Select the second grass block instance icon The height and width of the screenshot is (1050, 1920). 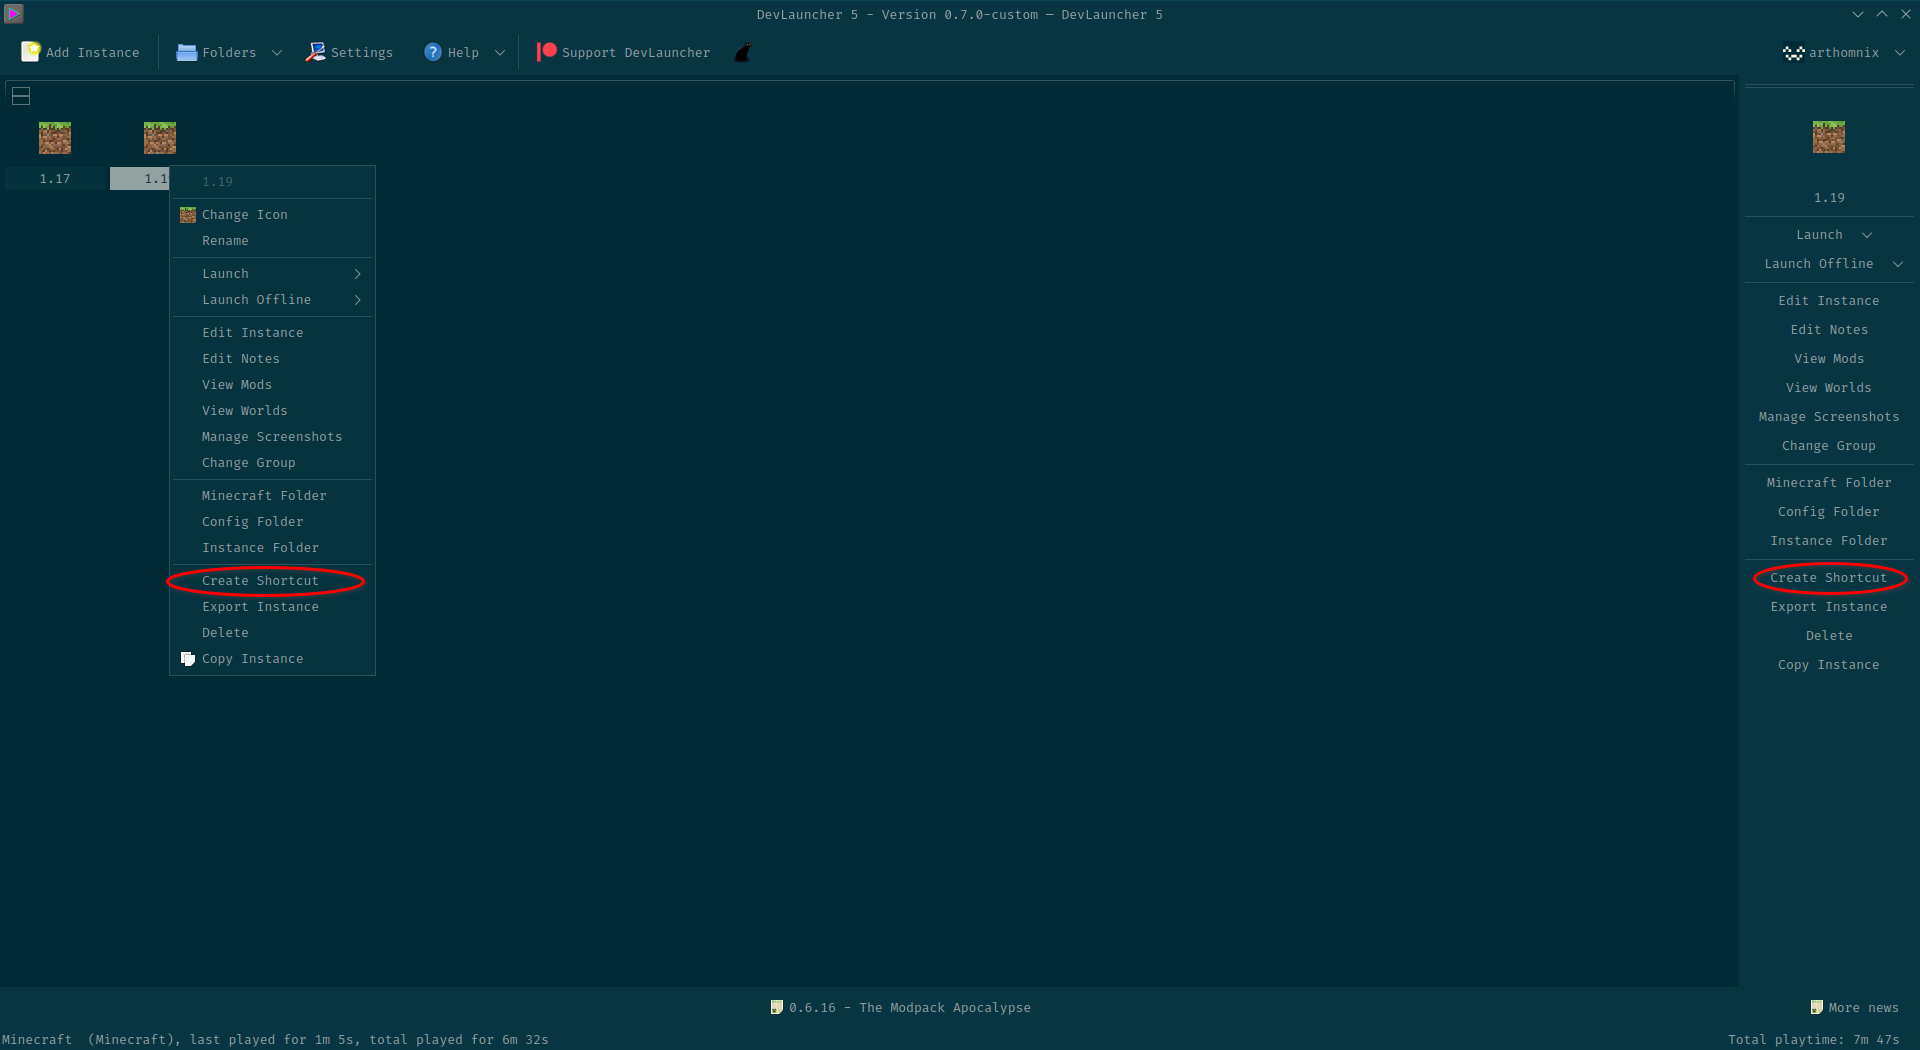pyautogui.click(x=160, y=138)
